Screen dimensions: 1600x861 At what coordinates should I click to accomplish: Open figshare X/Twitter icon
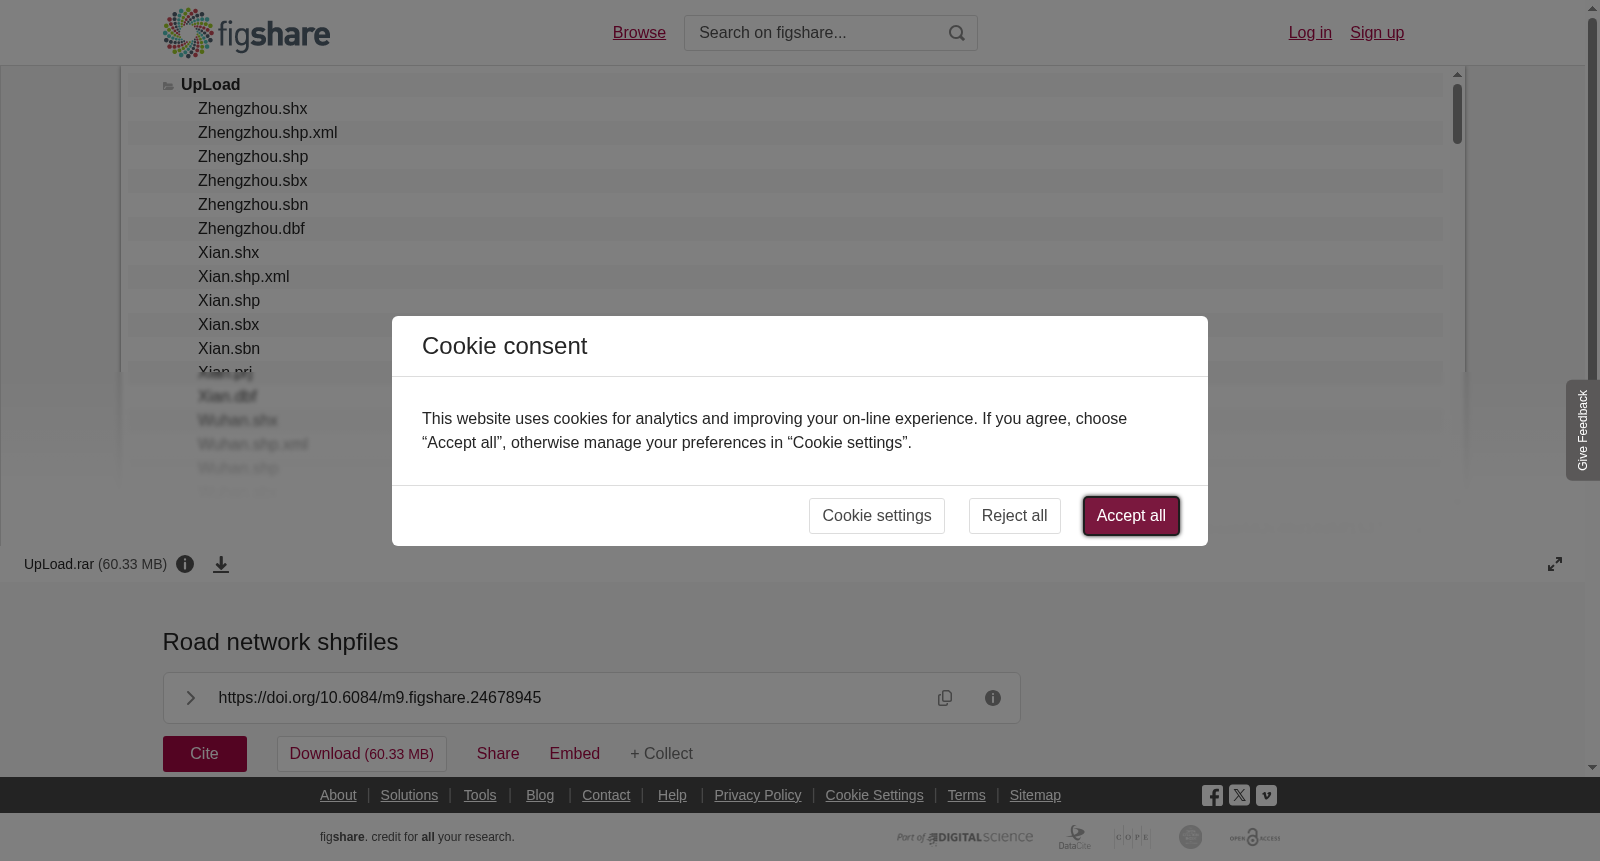pos(1239,796)
